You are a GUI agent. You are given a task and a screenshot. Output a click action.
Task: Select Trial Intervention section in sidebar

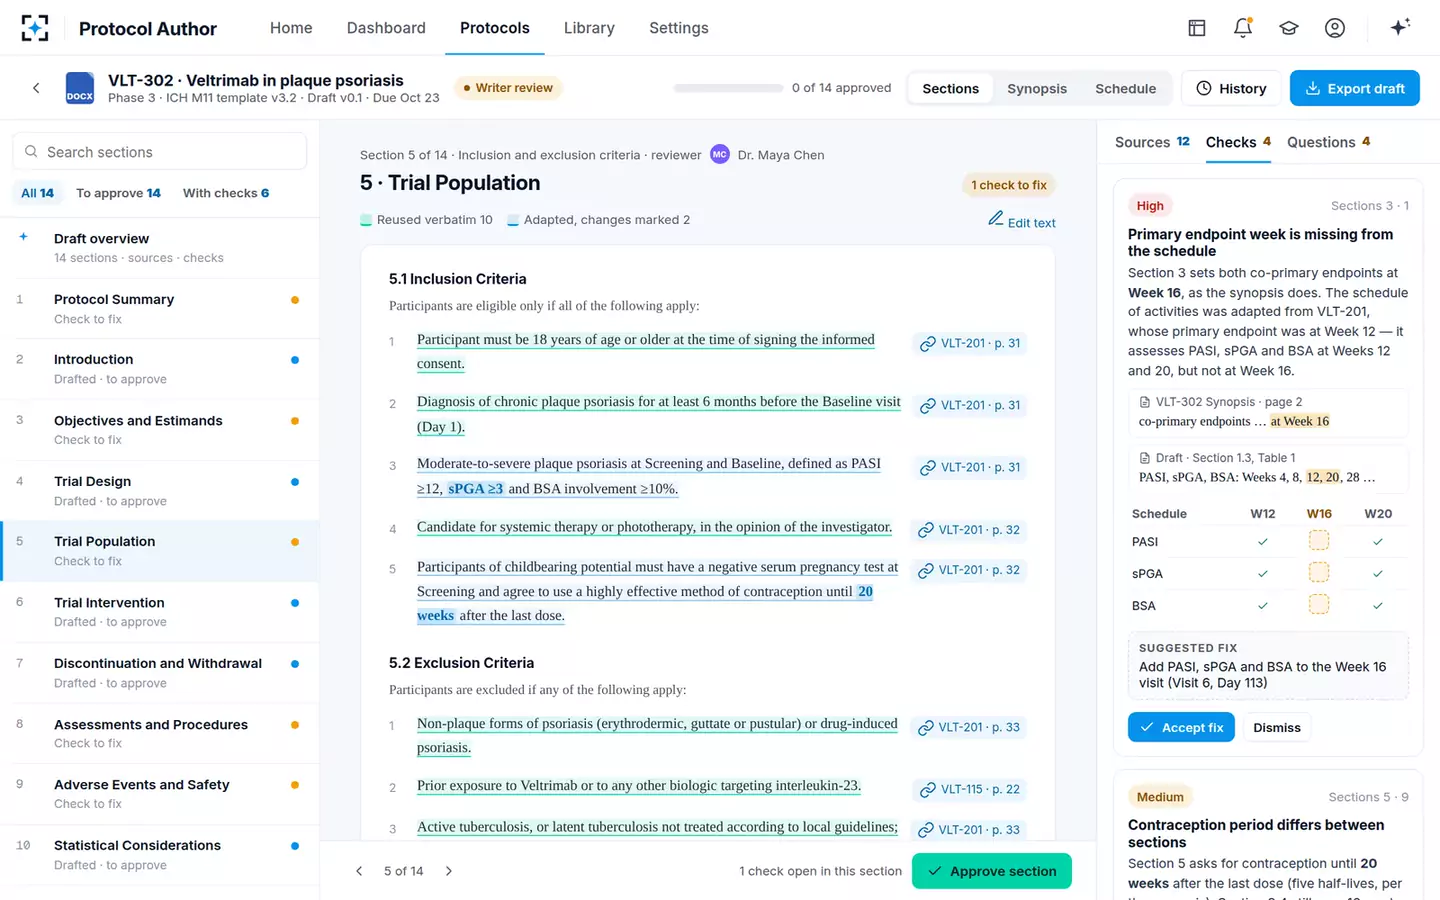coord(160,612)
